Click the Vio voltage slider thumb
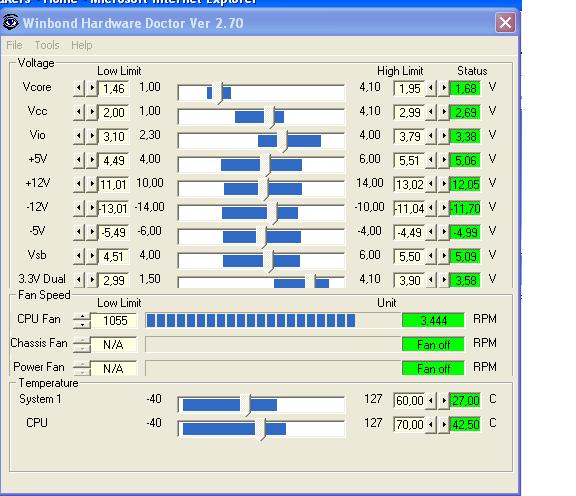The height and width of the screenshot is (496, 576). click(x=282, y=141)
